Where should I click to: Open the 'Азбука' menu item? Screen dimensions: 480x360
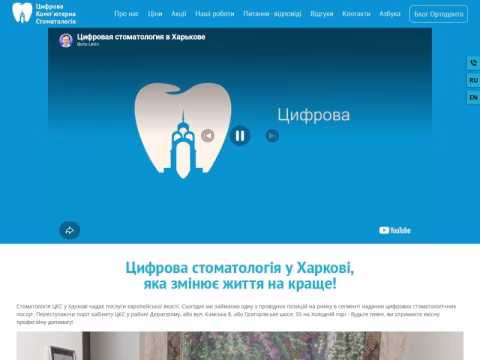(390, 14)
